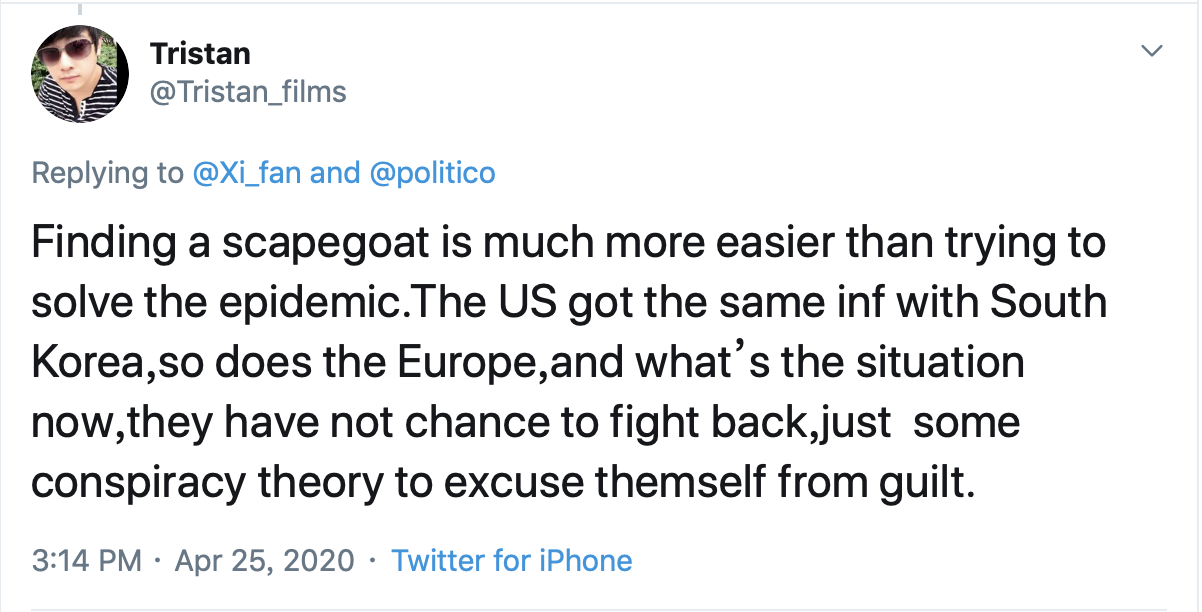Visit the @politico mention link

tap(432, 173)
